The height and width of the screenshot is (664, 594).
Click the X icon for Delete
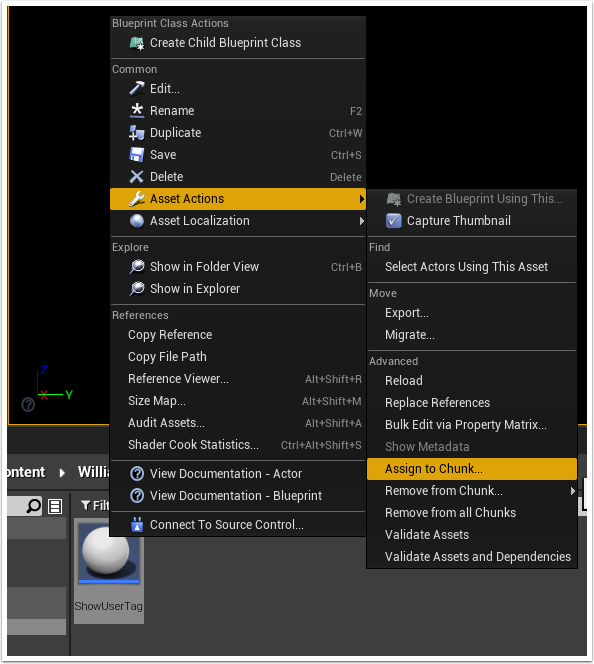tap(136, 177)
